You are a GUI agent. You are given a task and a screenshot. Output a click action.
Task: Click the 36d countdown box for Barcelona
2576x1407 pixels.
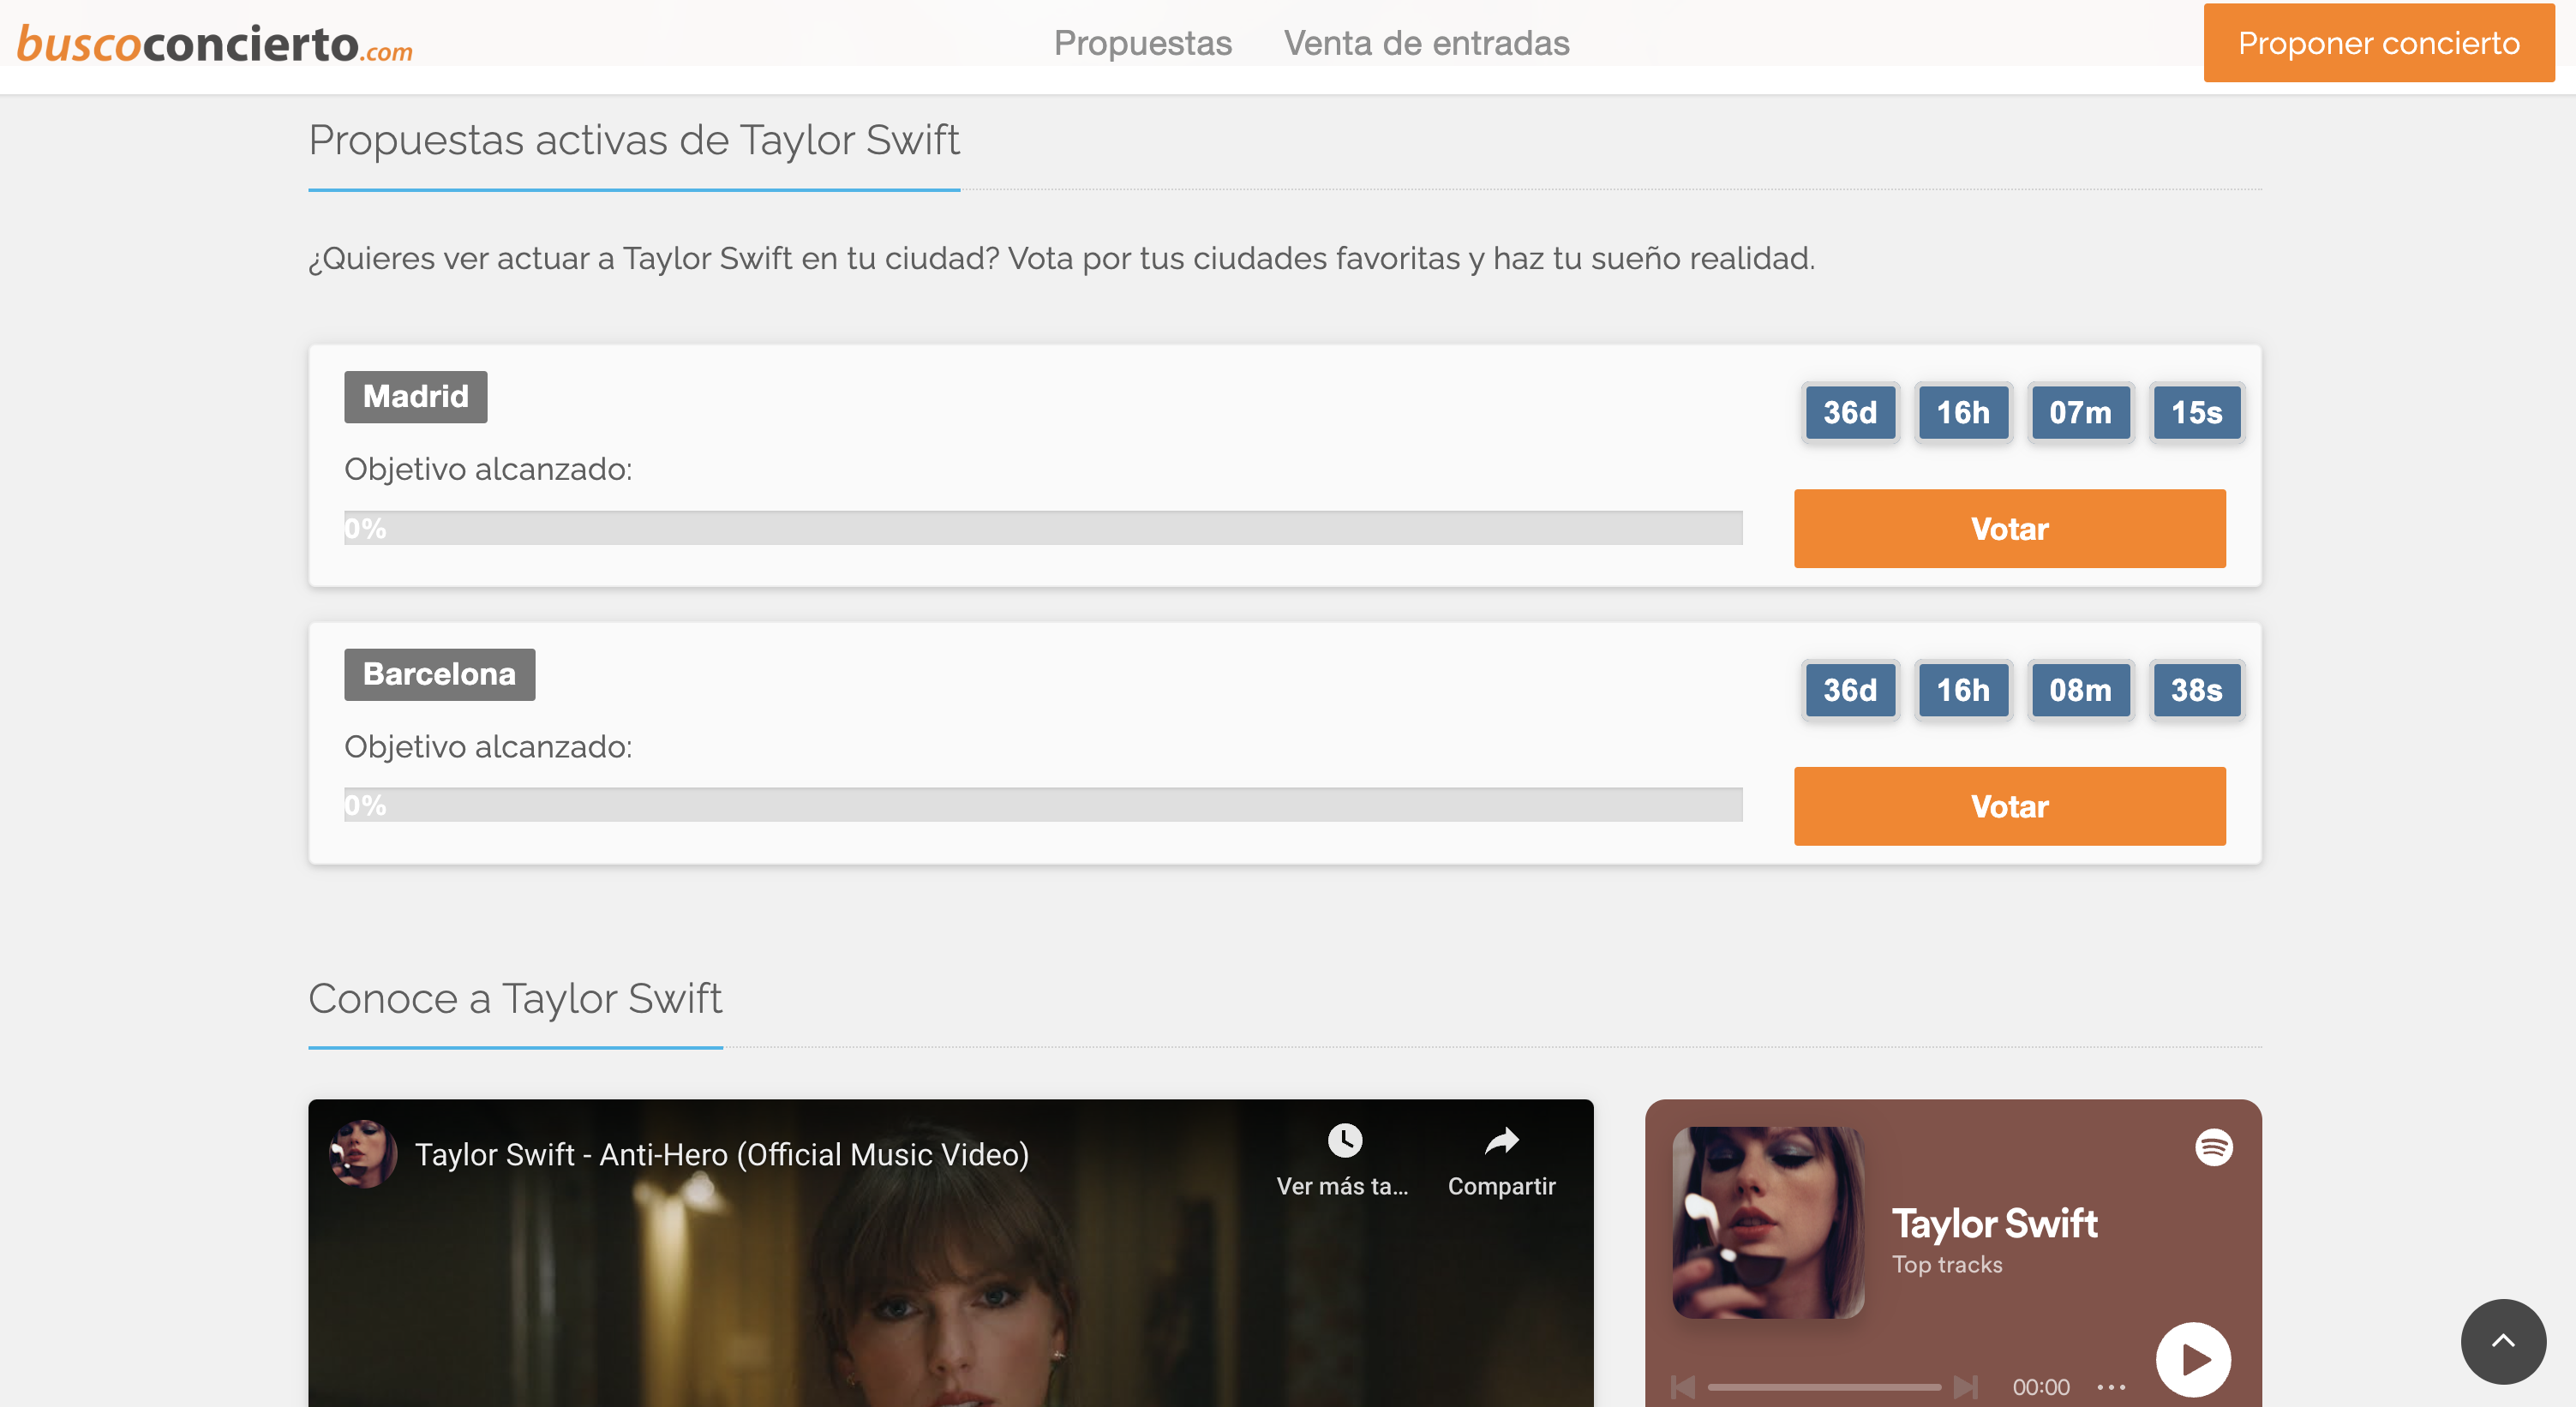point(1849,690)
